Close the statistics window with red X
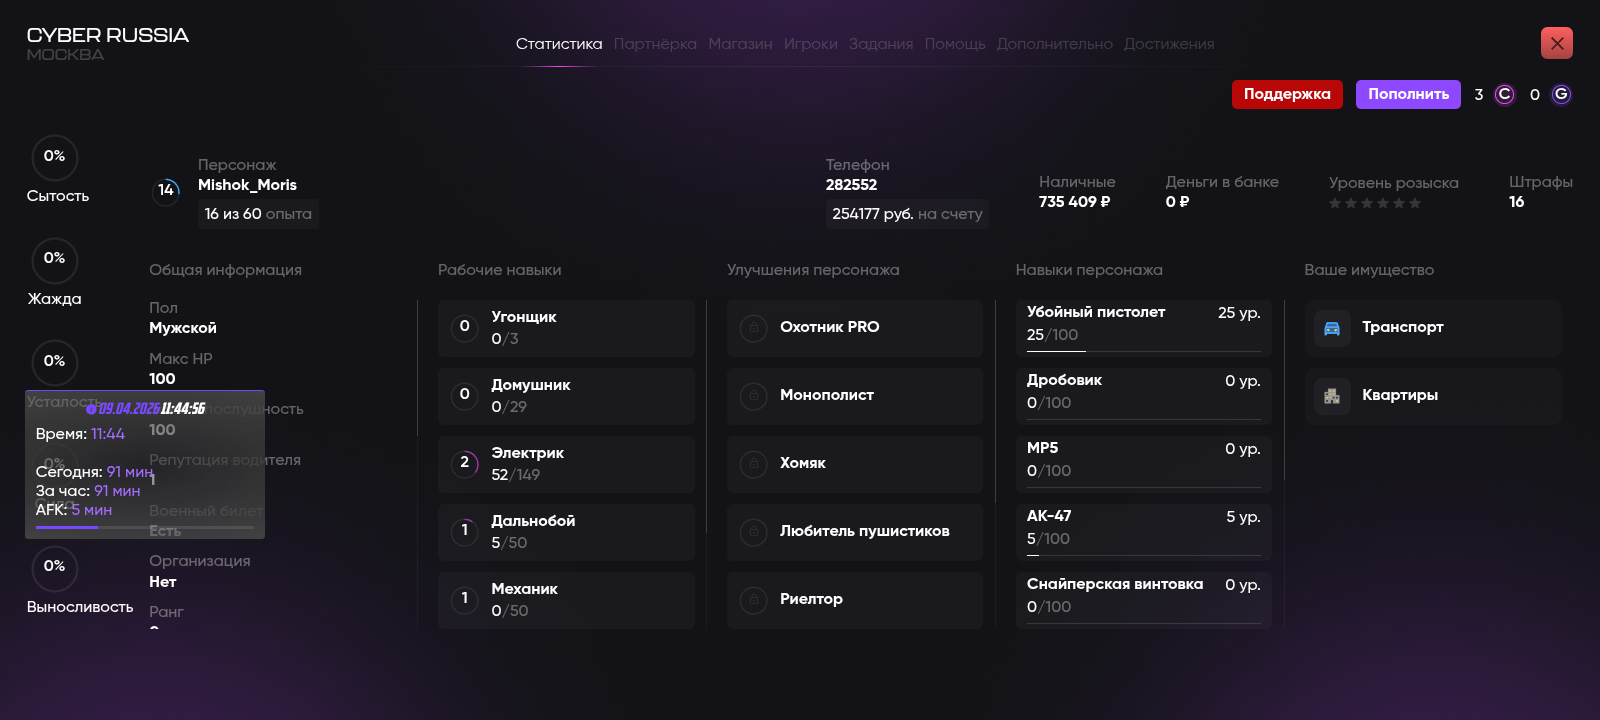Viewport: 1600px width, 720px height. [1556, 43]
